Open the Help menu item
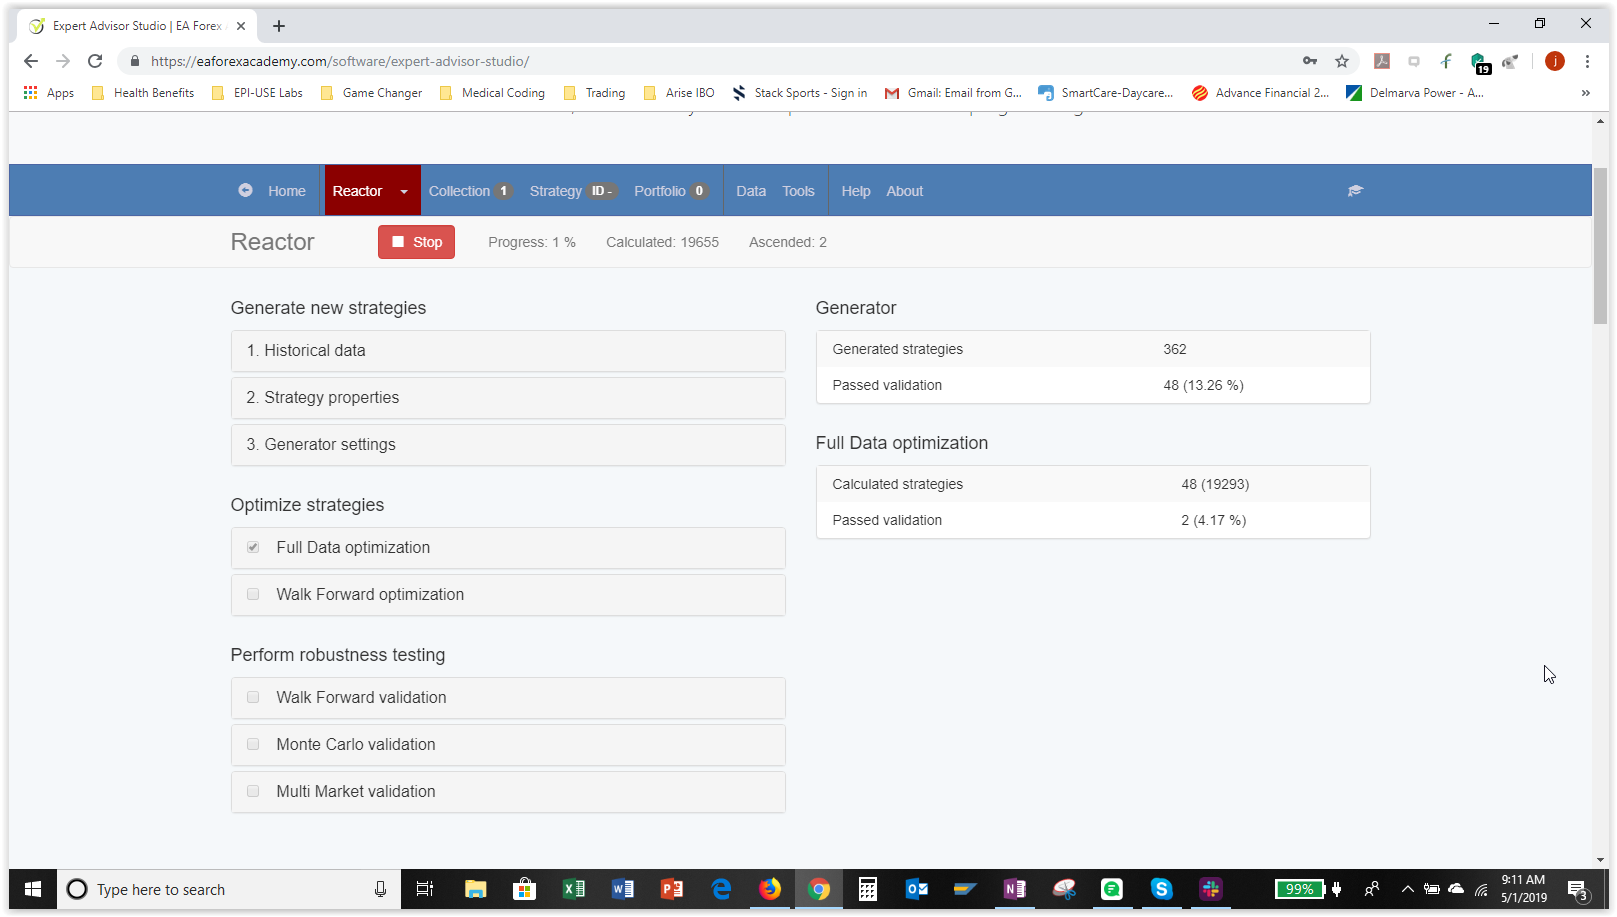The height and width of the screenshot is (917, 1617). click(x=856, y=191)
